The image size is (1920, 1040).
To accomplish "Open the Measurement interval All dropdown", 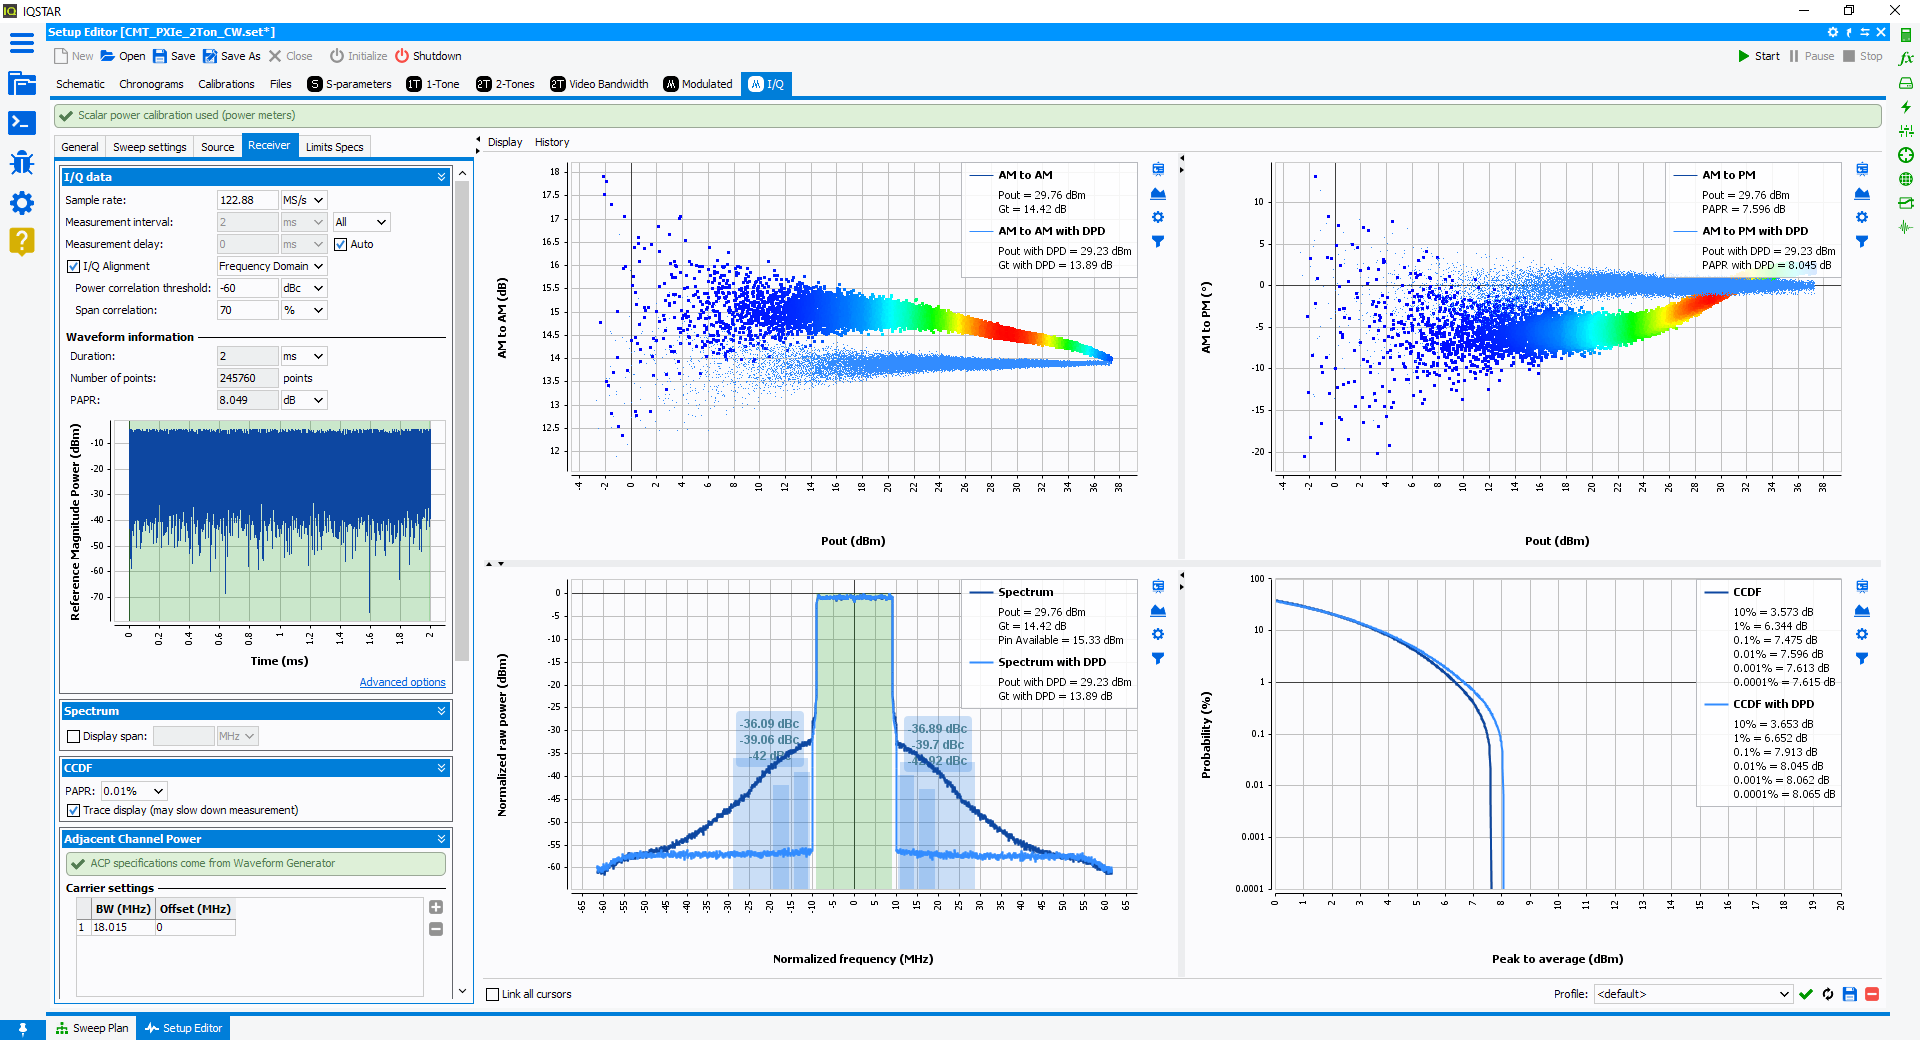I will coord(361,222).
